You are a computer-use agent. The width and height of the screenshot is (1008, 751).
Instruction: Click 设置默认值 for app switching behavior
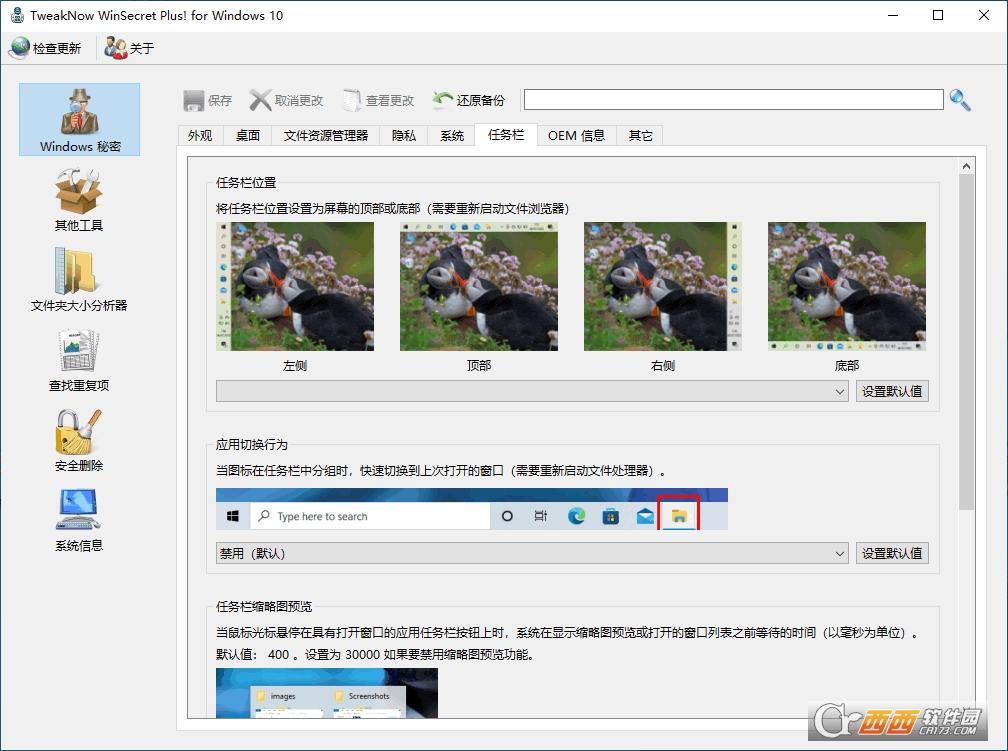click(x=892, y=553)
